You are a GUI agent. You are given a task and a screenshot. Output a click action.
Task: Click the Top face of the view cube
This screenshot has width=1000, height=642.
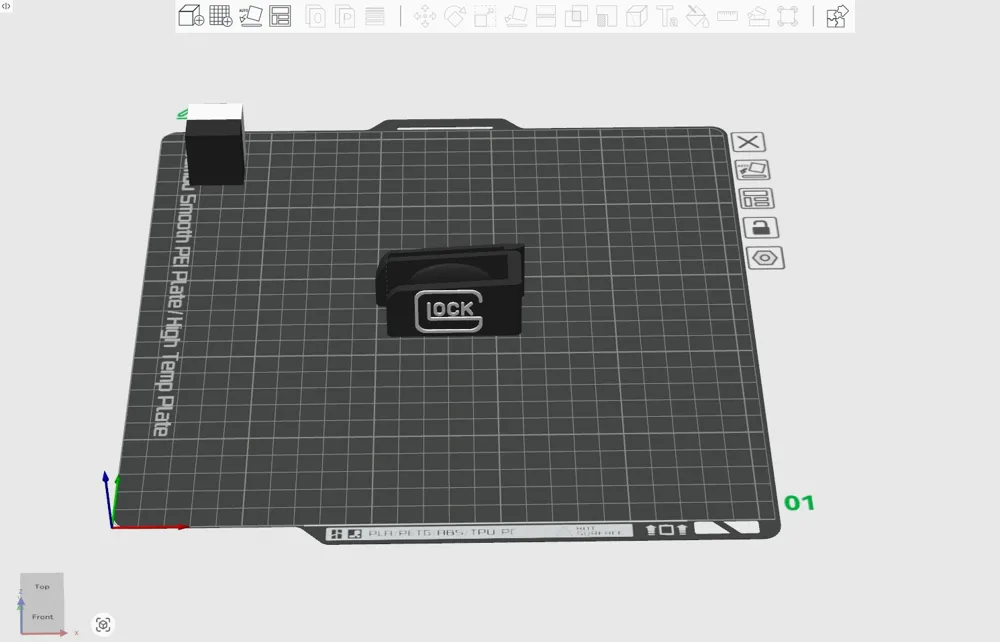pos(42,587)
